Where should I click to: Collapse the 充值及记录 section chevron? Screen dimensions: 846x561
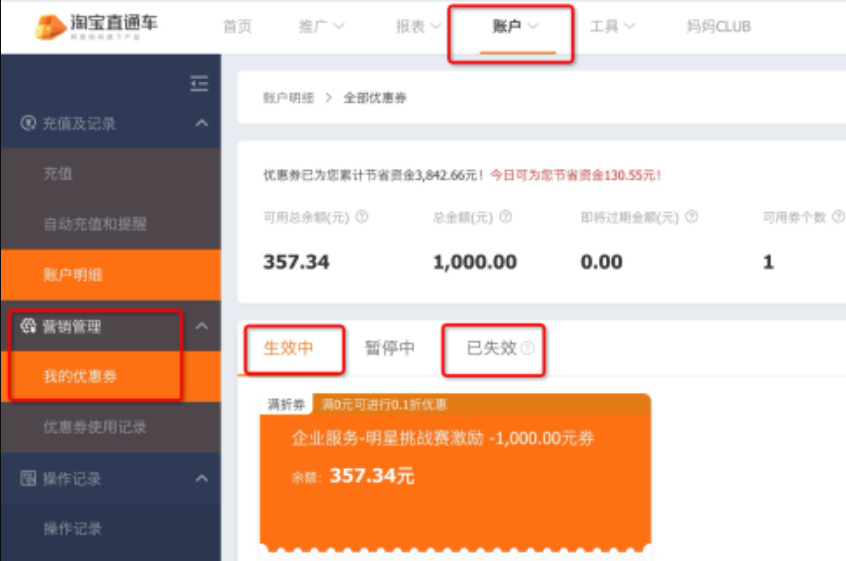201,123
